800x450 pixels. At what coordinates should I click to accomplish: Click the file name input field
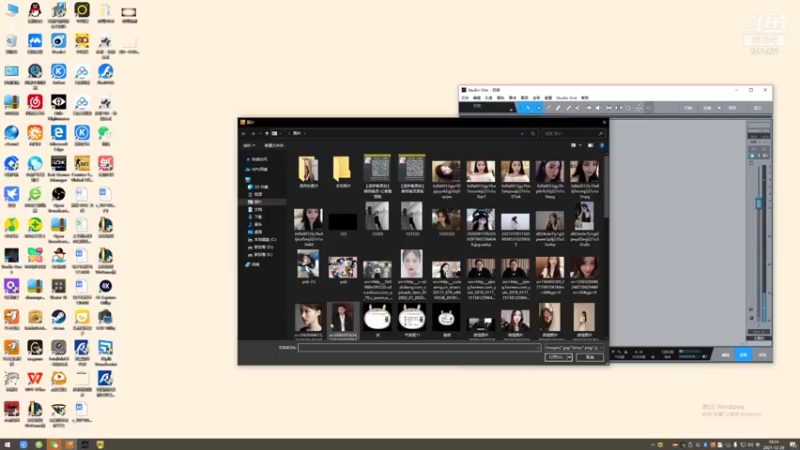pyautogui.click(x=419, y=347)
